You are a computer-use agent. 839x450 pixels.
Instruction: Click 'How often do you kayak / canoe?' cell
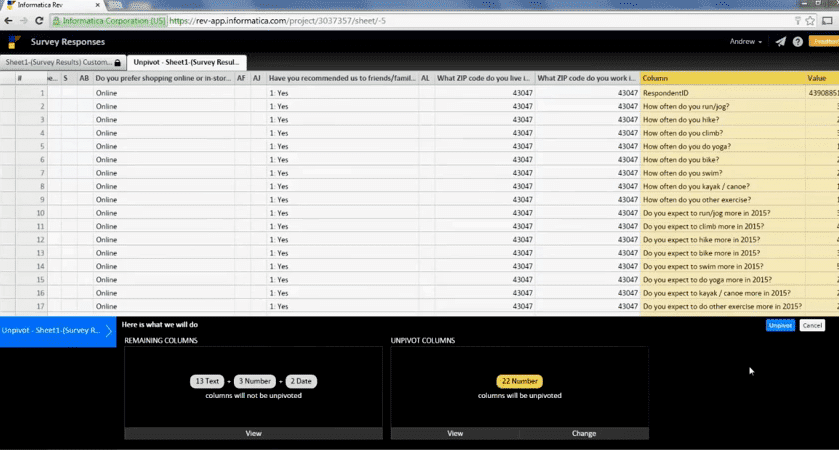click(722, 187)
